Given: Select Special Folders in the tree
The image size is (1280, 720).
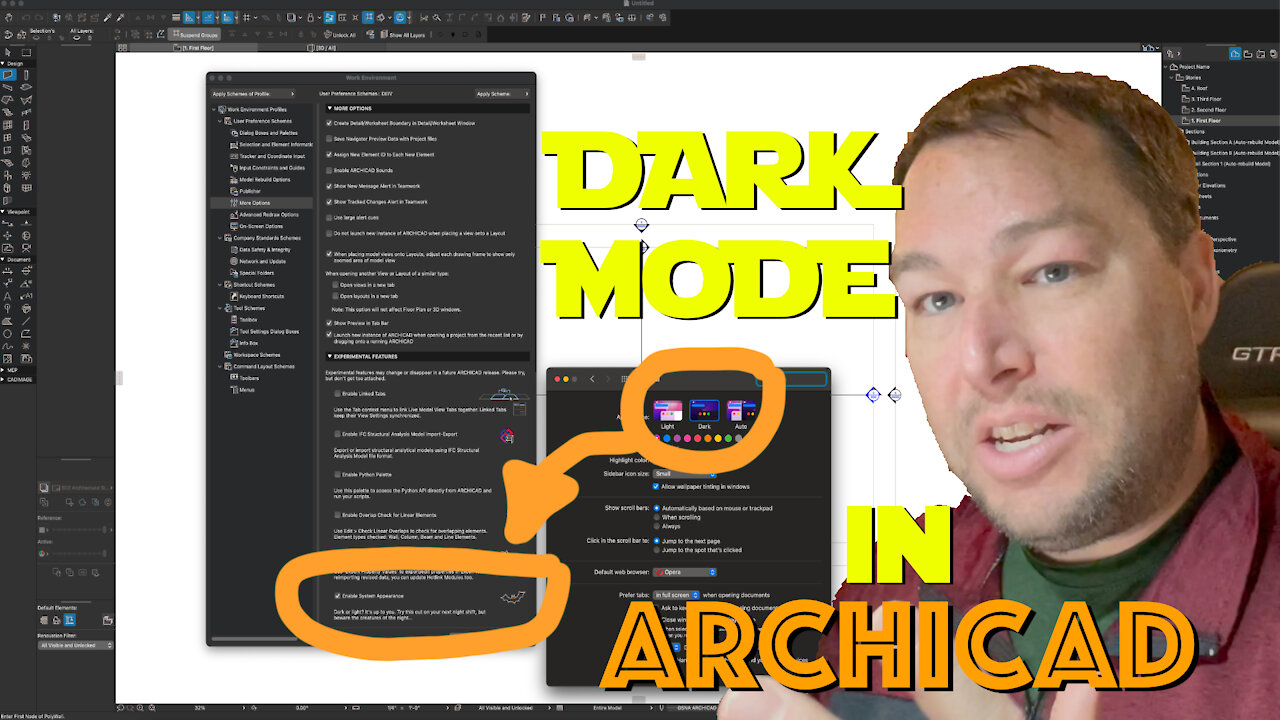Looking at the screenshot, I should pyautogui.click(x=250, y=273).
